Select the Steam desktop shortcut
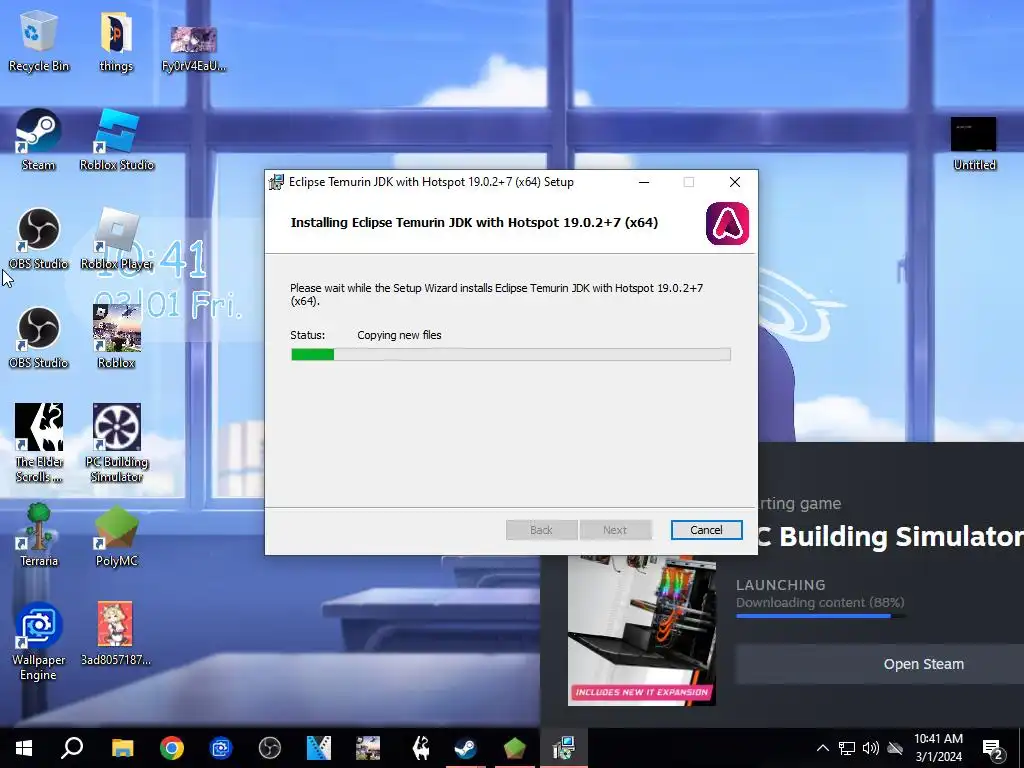Screen dimensions: 1024x768 (39, 140)
